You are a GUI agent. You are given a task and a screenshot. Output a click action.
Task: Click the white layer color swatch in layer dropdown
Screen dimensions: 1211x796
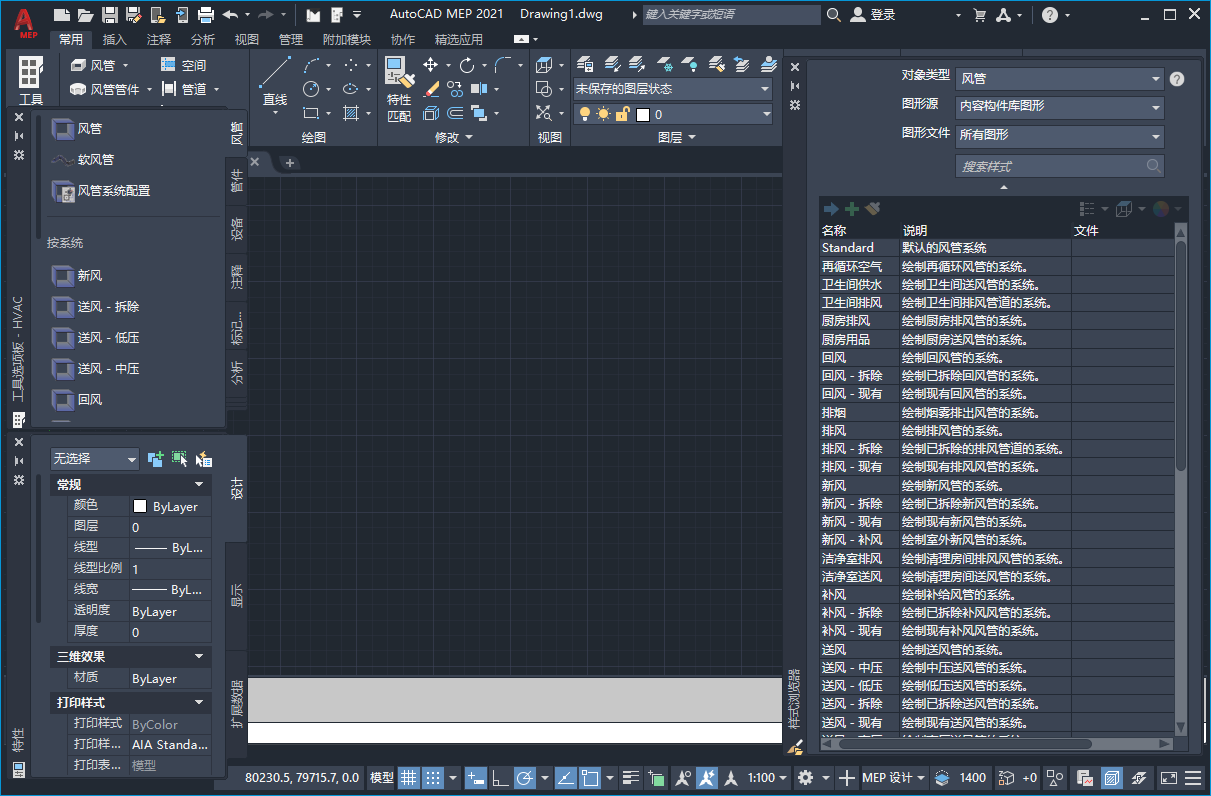[643, 114]
